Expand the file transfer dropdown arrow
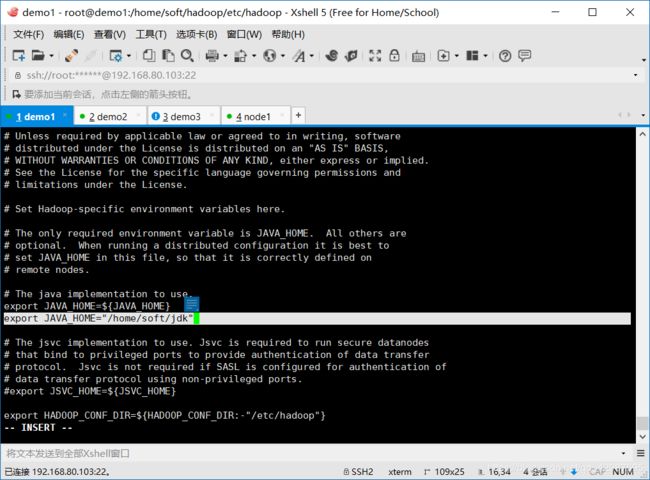The height and width of the screenshot is (480, 650). (254, 56)
